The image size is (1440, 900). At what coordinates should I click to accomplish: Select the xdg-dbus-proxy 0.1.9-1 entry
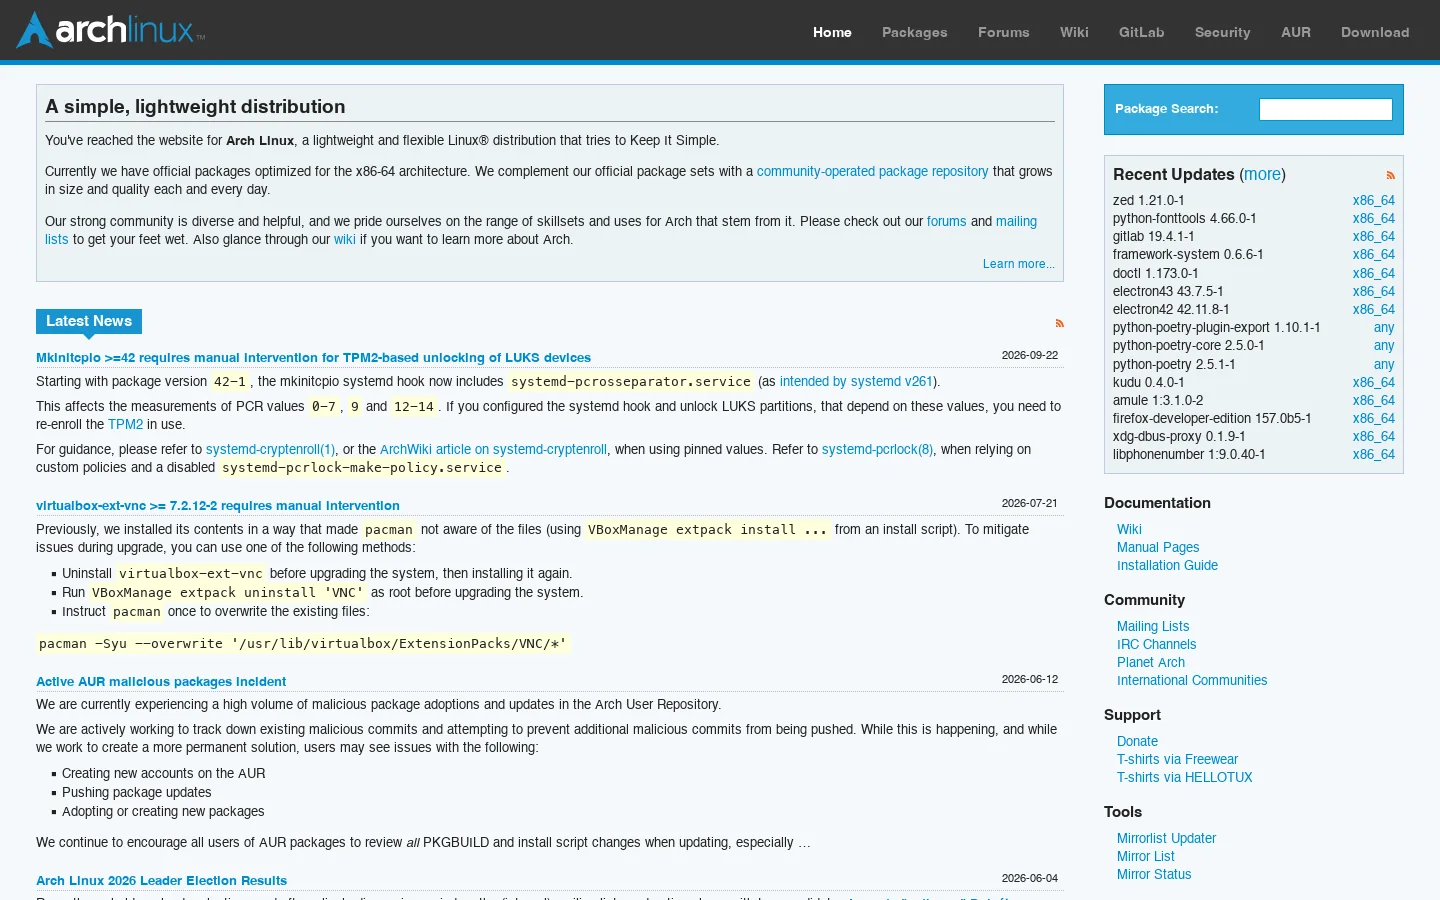pyautogui.click(x=1179, y=436)
